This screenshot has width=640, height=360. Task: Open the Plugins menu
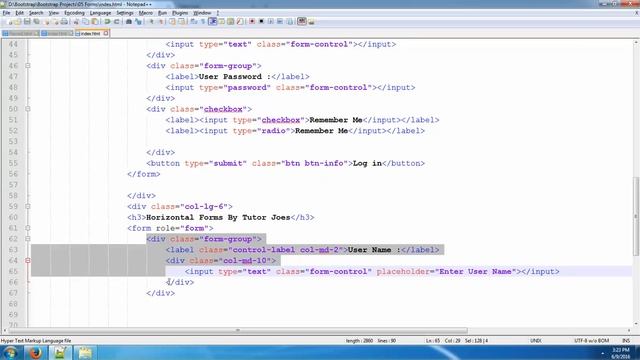click(x=180, y=13)
